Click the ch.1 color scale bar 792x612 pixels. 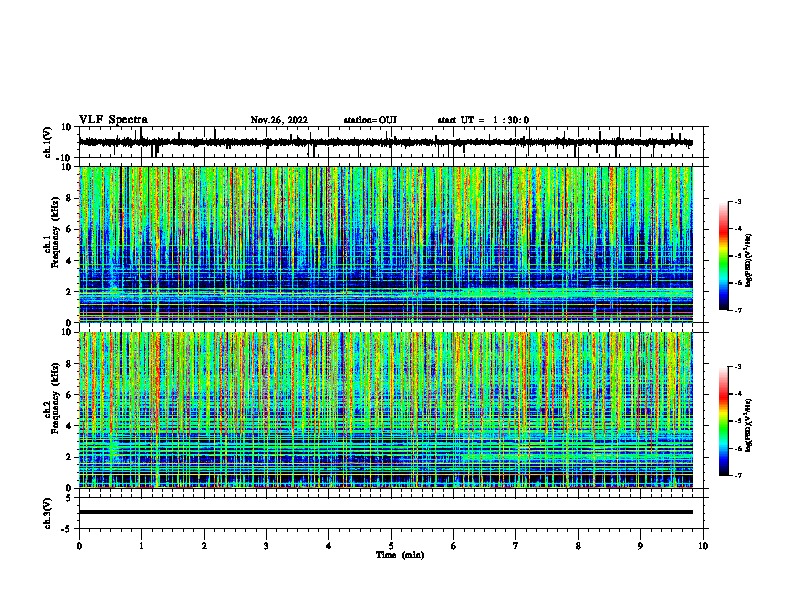pos(724,256)
